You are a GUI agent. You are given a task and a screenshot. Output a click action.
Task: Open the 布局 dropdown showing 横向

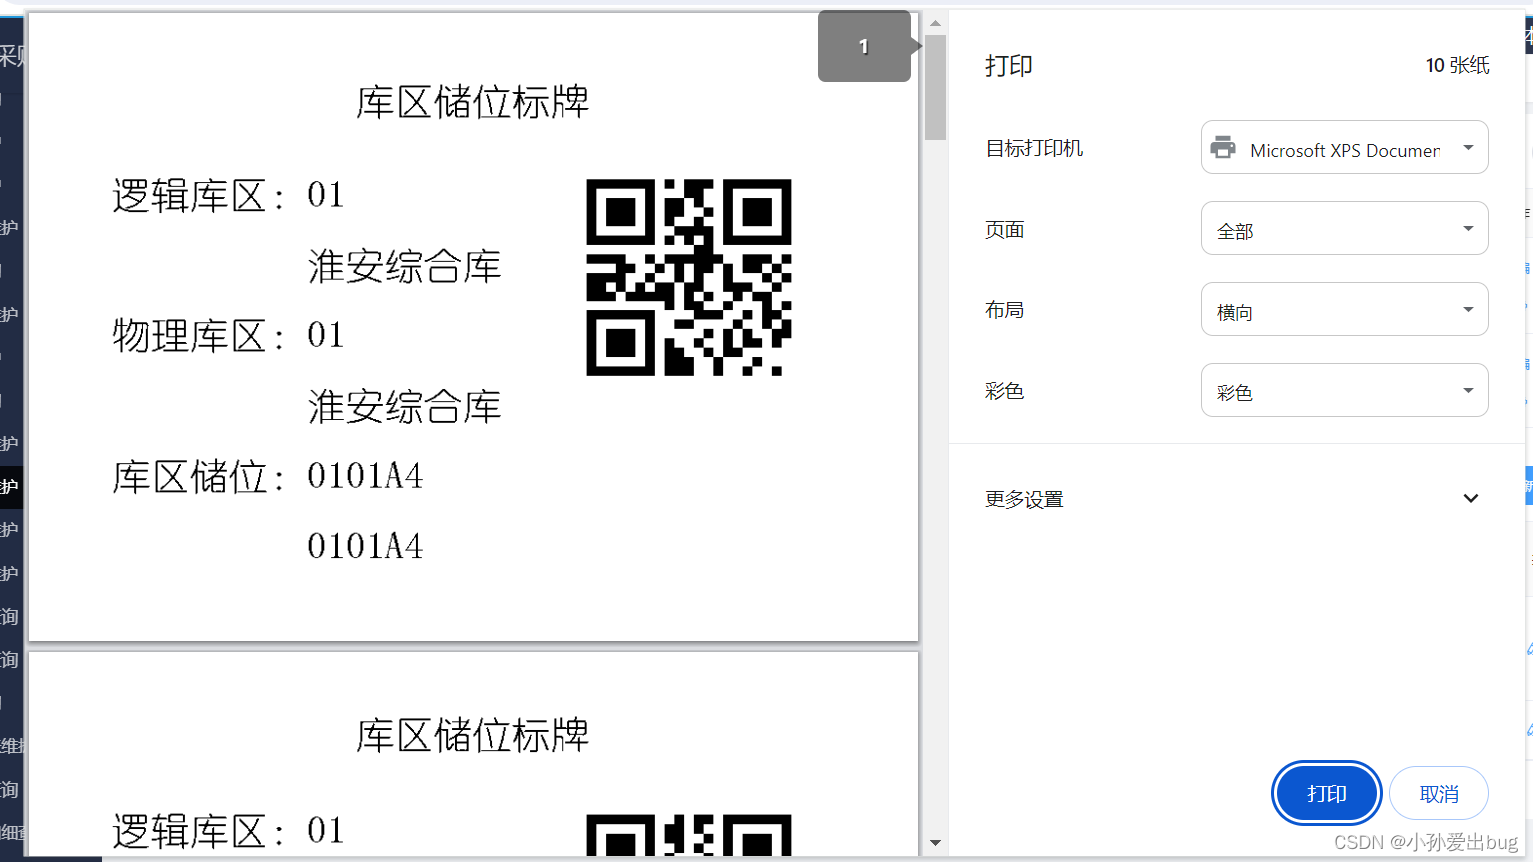(1344, 310)
